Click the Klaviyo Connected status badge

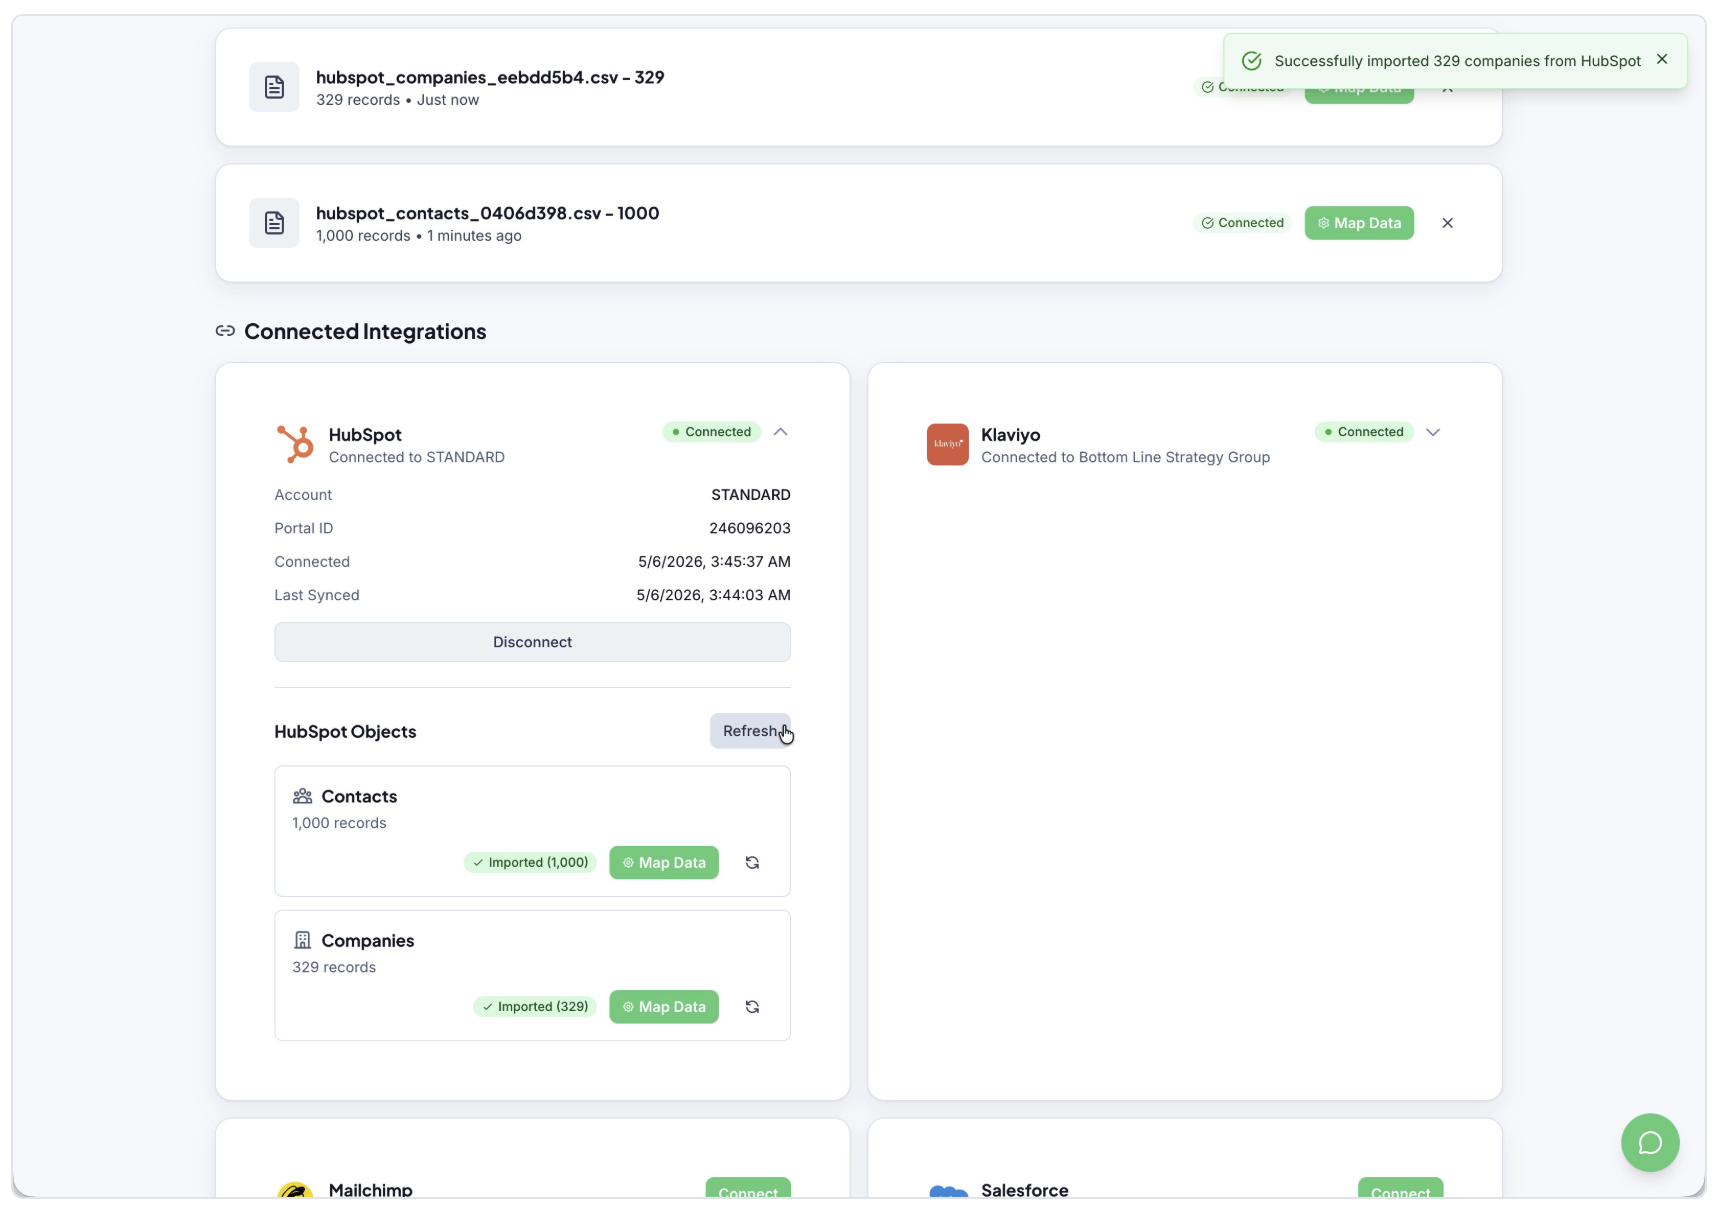tap(1364, 432)
